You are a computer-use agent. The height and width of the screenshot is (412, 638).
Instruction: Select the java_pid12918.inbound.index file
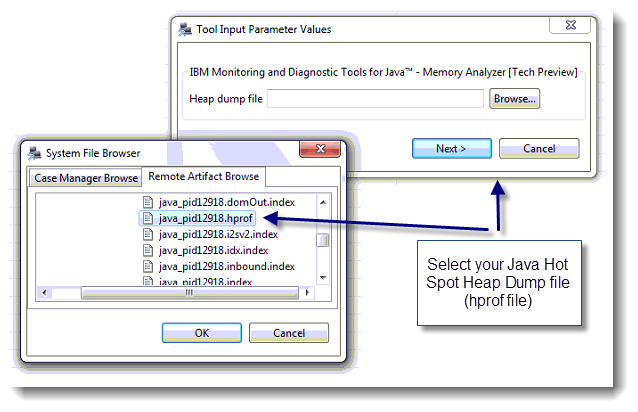(x=227, y=266)
